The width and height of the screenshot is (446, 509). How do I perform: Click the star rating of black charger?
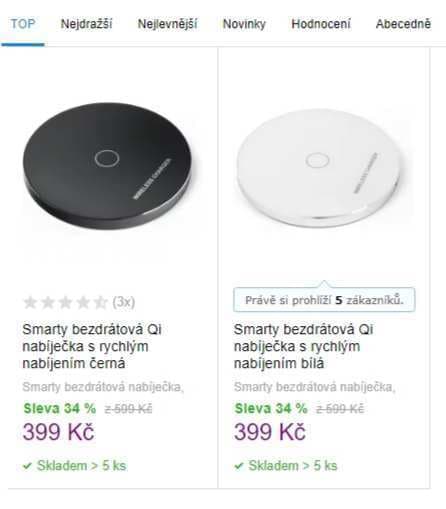click(65, 302)
